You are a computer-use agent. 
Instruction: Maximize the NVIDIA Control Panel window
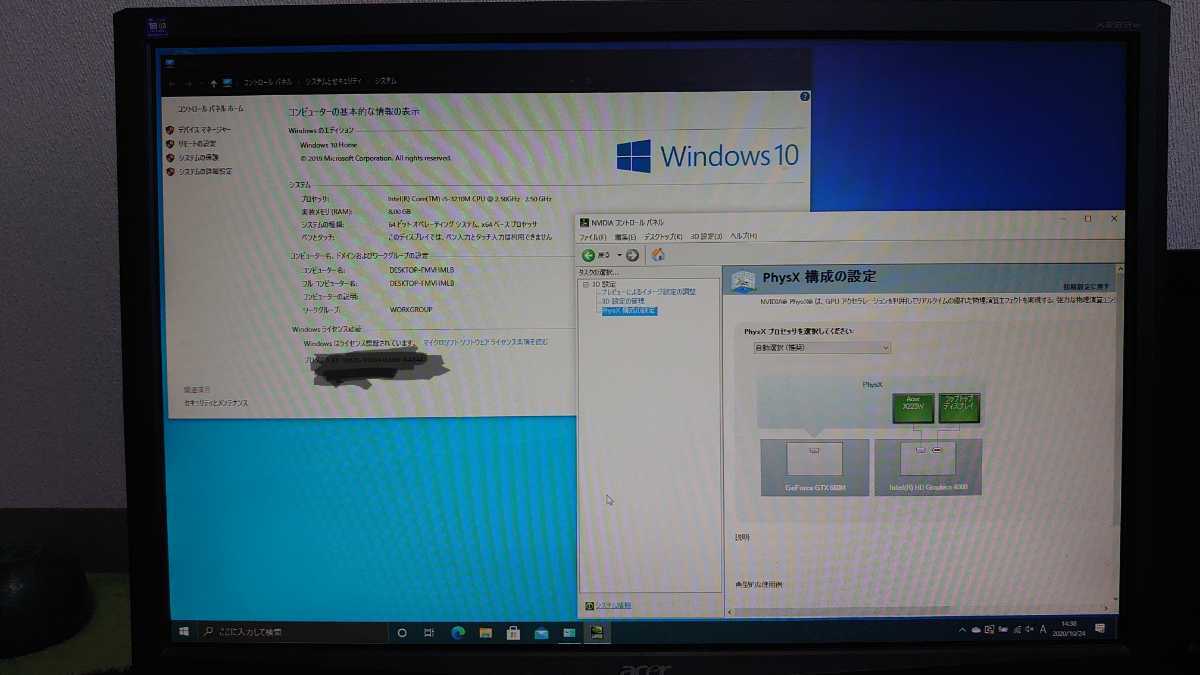1088,219
